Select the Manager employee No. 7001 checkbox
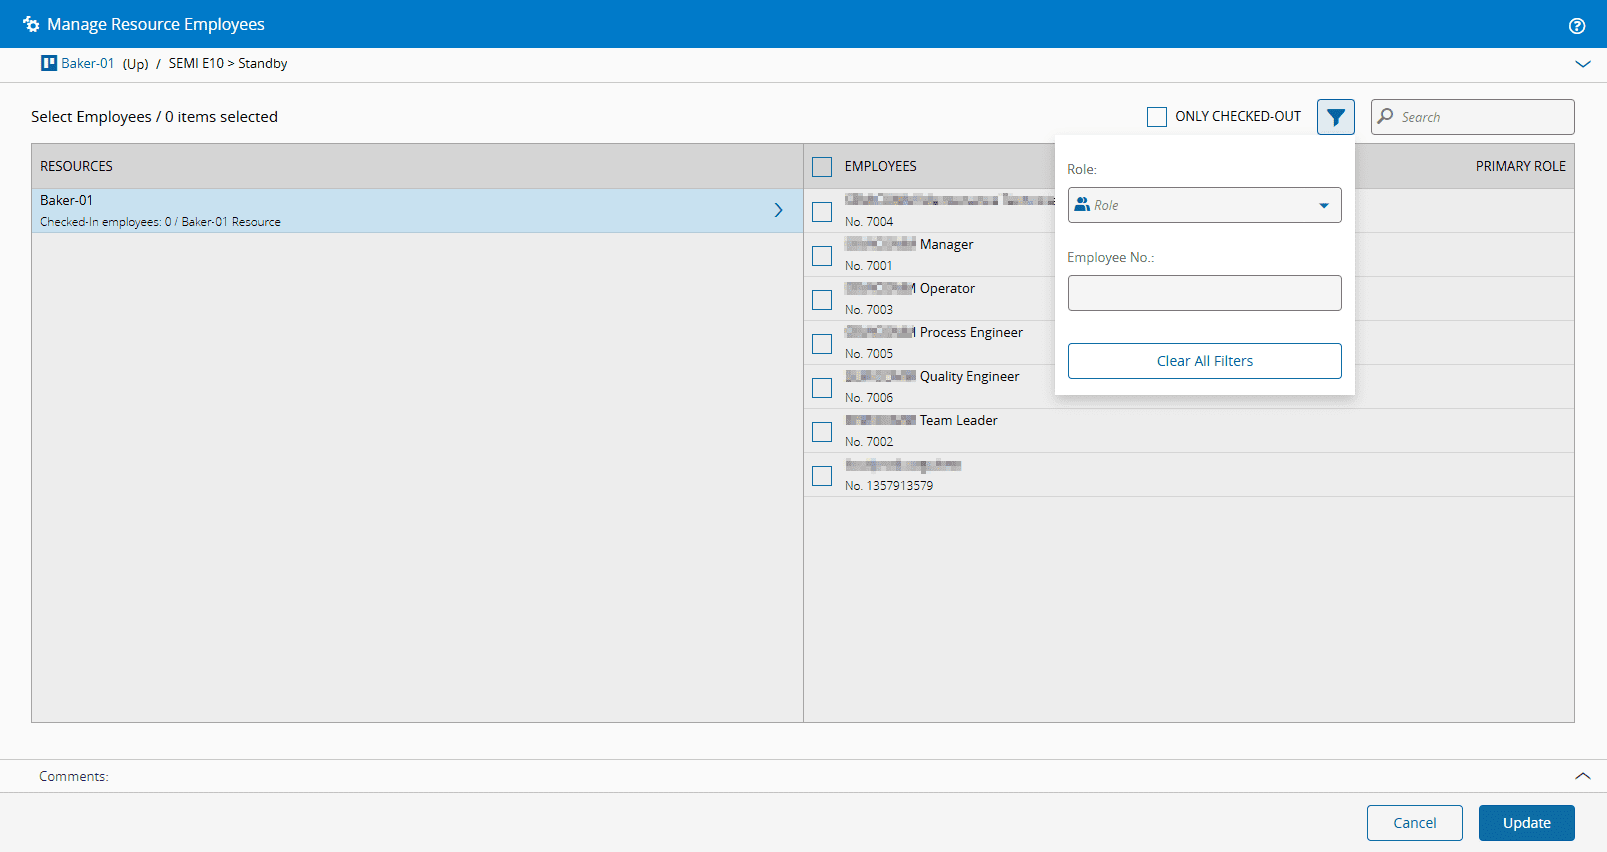 tap(822, 256)
